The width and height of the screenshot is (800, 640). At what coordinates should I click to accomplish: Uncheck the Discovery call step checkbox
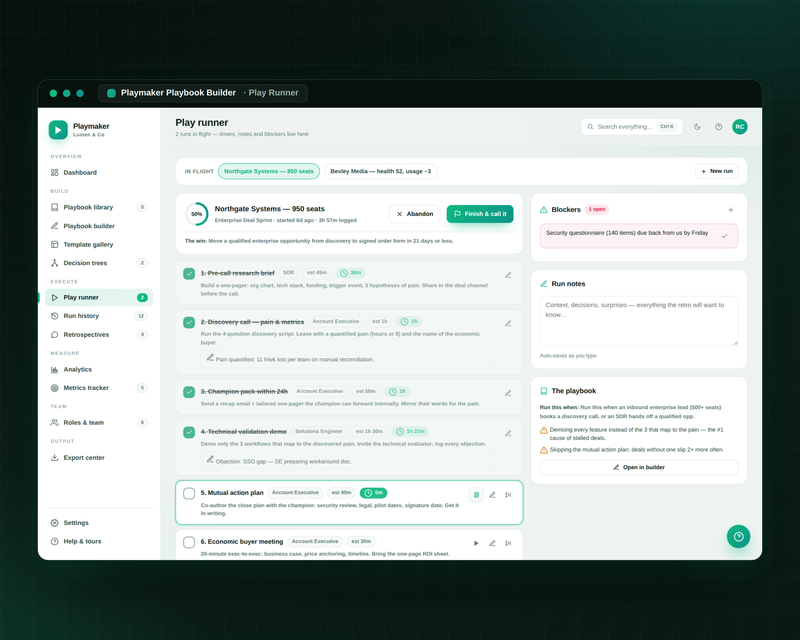click(189, 323)
